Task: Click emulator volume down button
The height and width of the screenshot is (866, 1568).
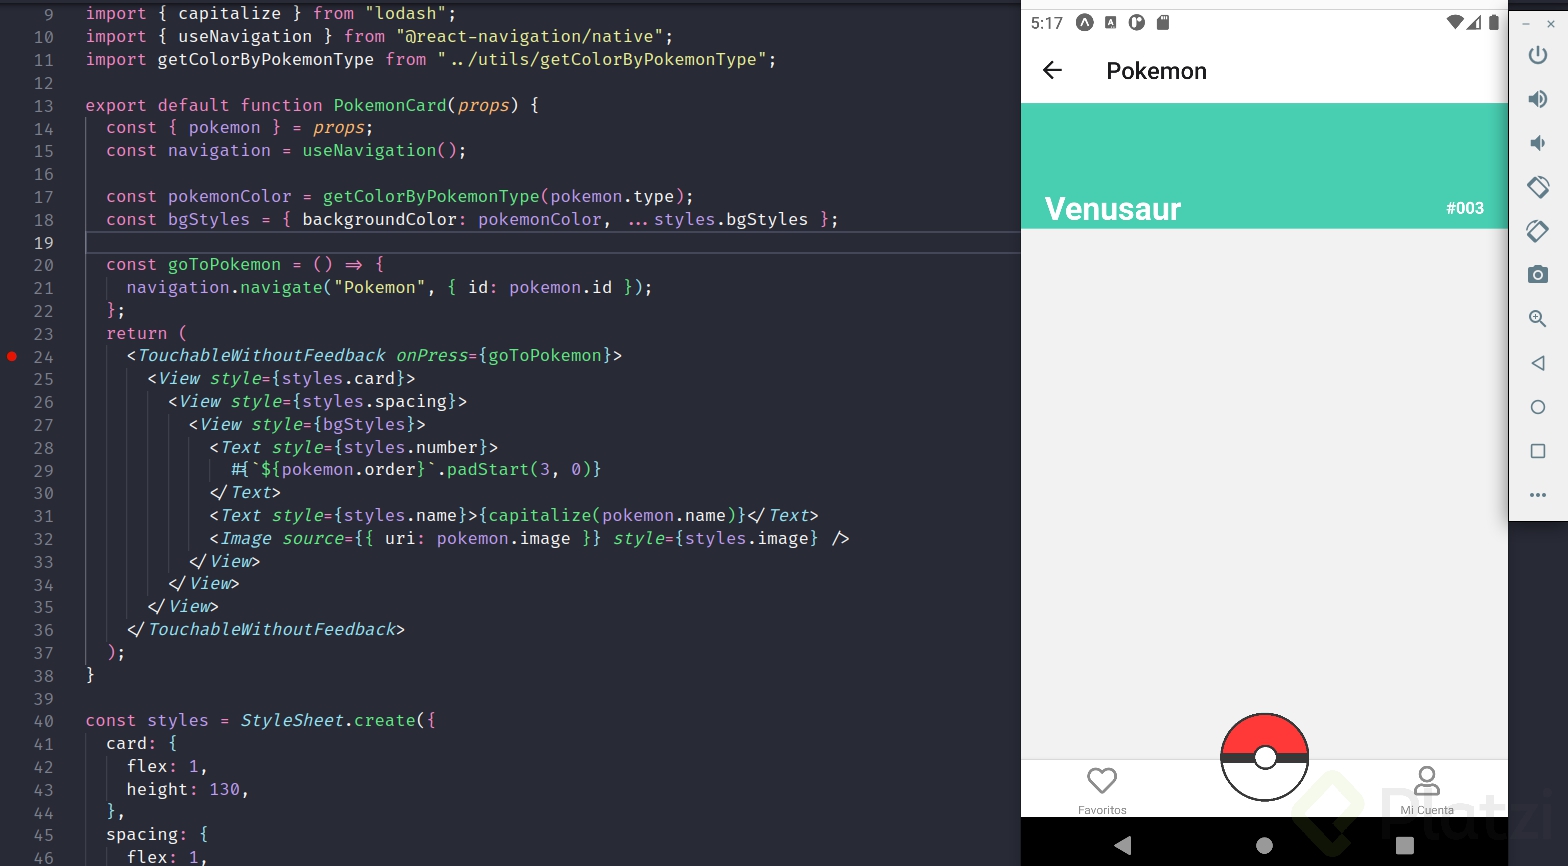Action: pyautogui.click(x=1538, y=143)
